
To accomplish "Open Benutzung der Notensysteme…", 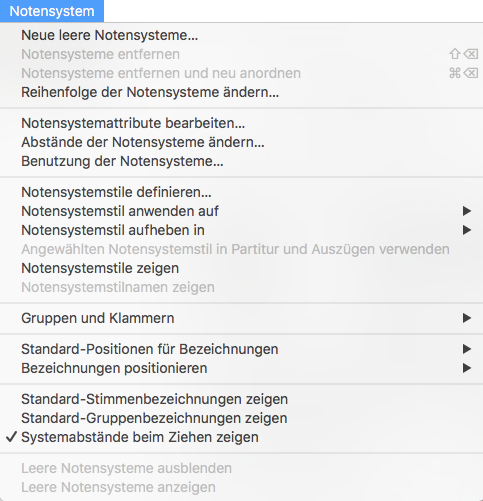I will point(241,161).
